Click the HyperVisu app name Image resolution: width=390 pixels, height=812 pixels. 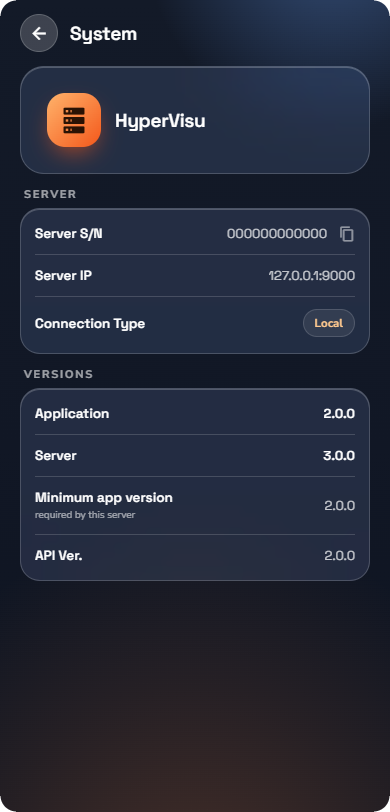tap(160, 121)
